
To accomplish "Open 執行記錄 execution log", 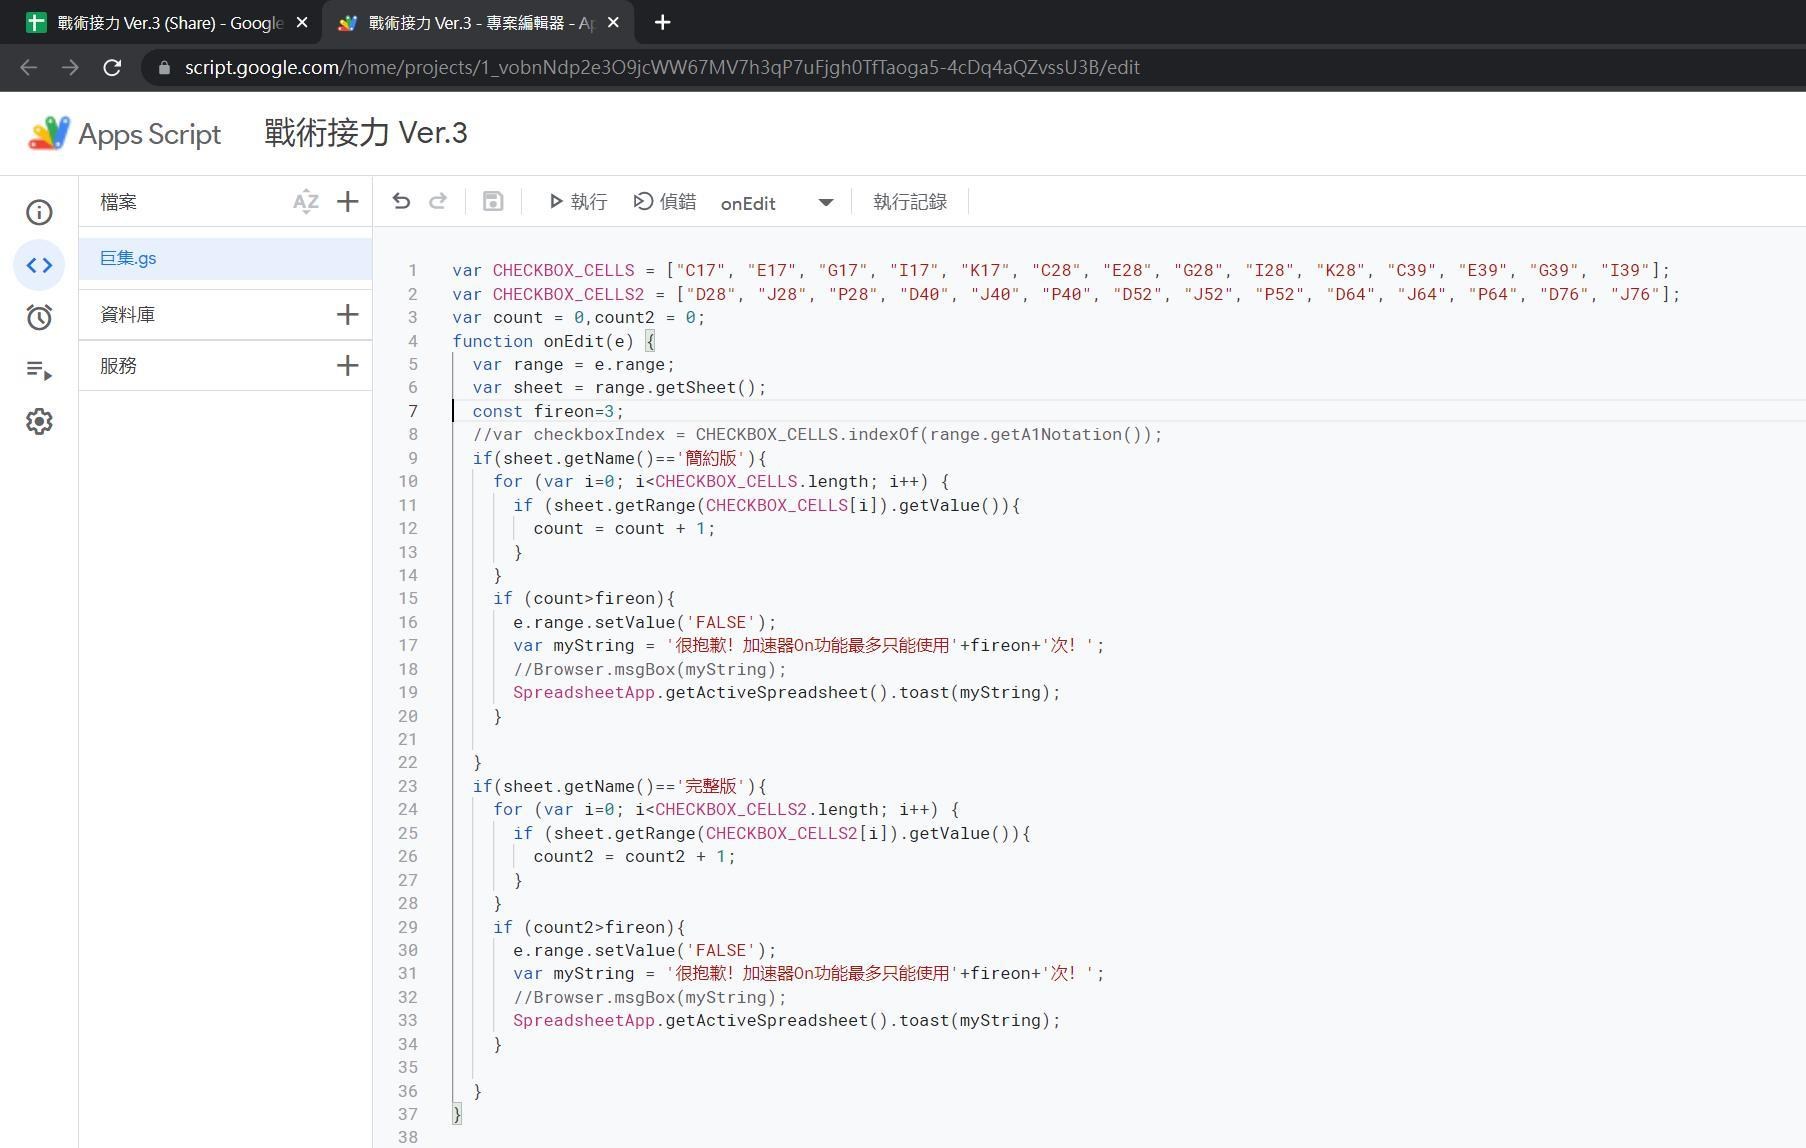I will tap(909, 202).
